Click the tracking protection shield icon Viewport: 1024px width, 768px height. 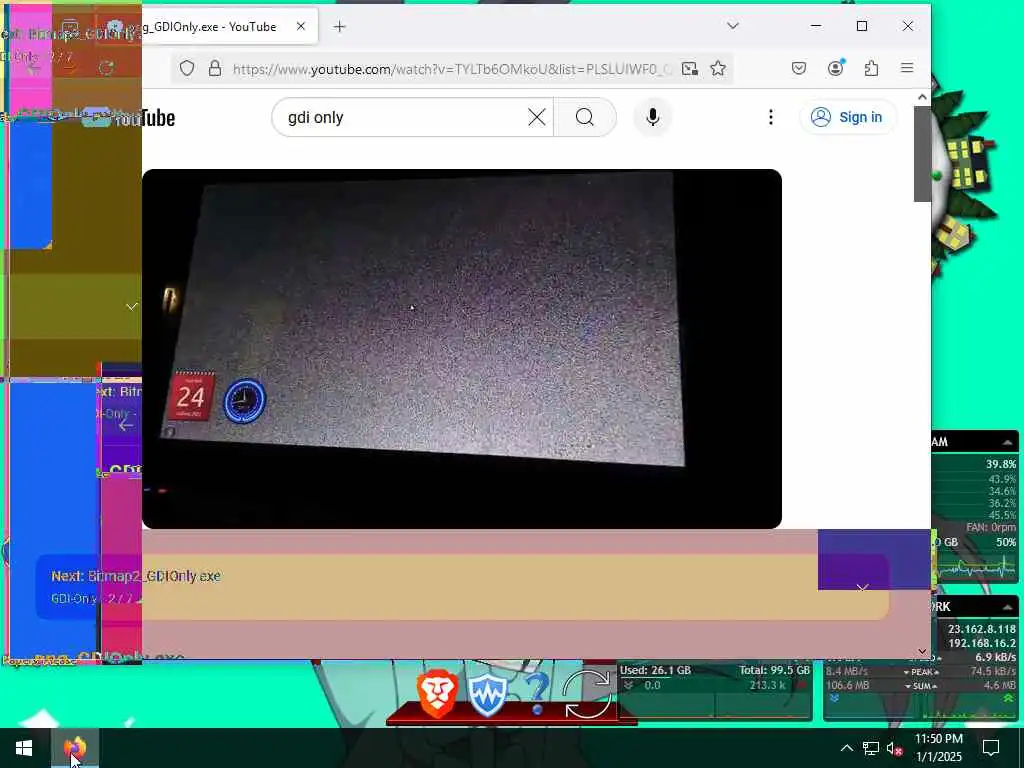pos(187,69)
